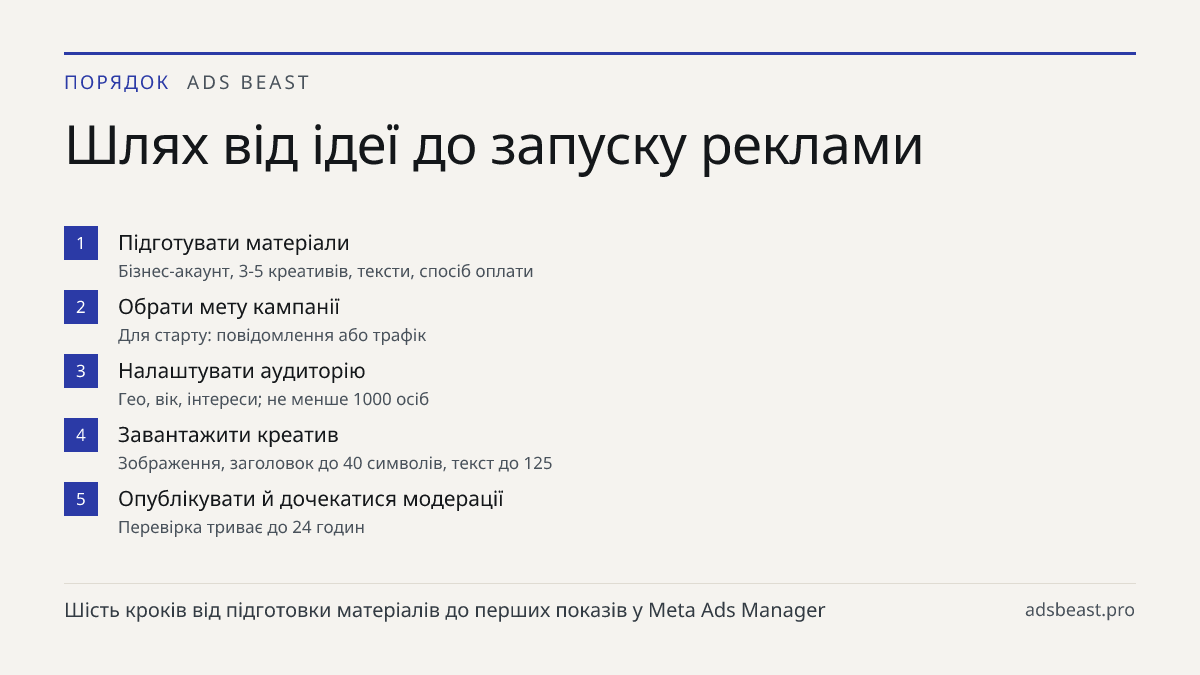Select the step title "Підготувати матеріали"
Image resolution: width=1200 pixels, height=675 pixels.
coord(234,243)
